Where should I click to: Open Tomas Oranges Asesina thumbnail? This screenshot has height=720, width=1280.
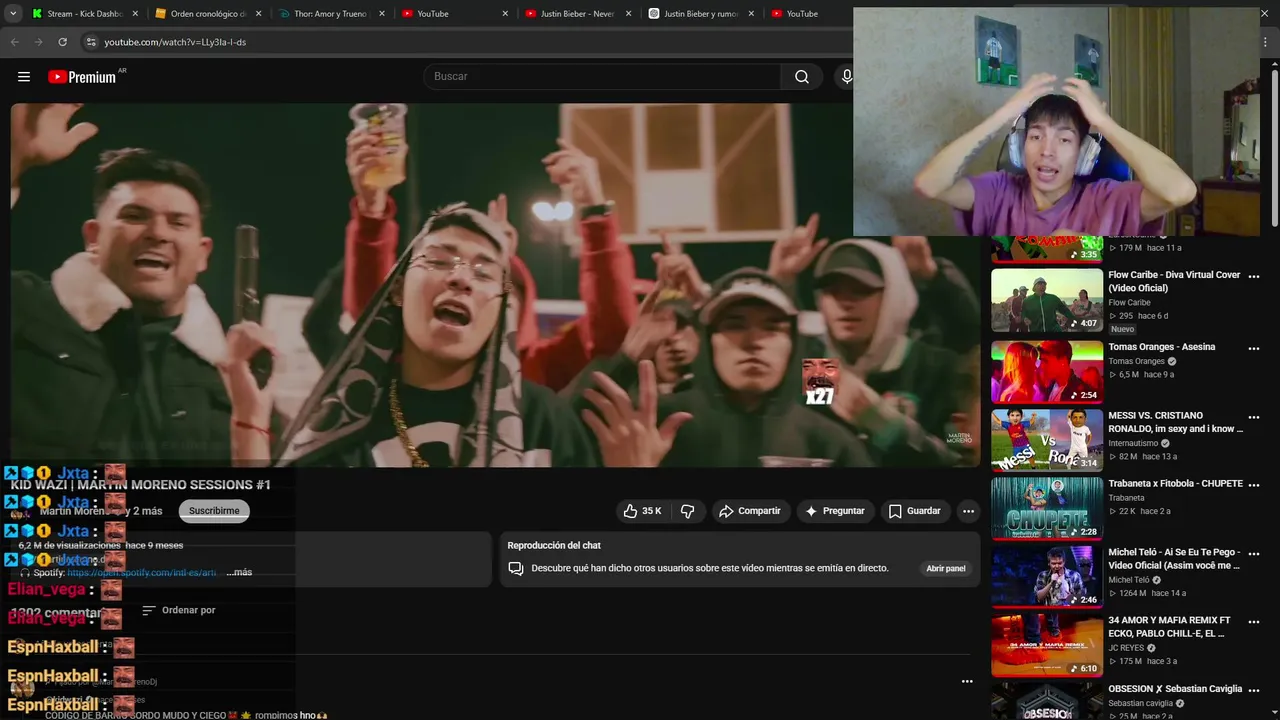[x=1047, y=372]
